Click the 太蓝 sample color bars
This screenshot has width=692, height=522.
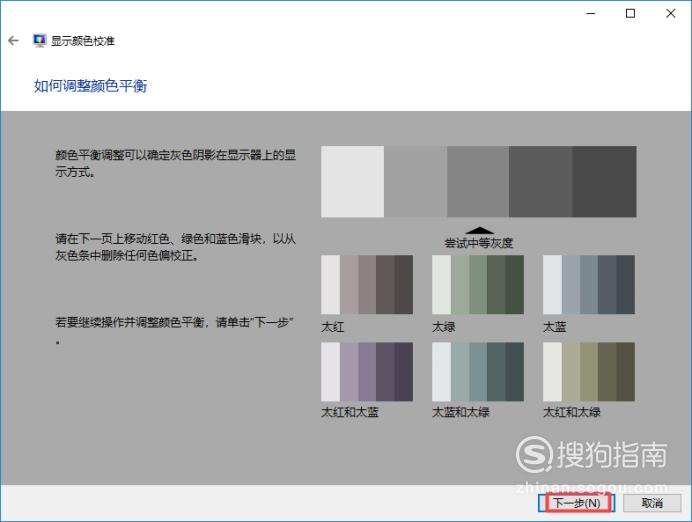click(589, 285)
